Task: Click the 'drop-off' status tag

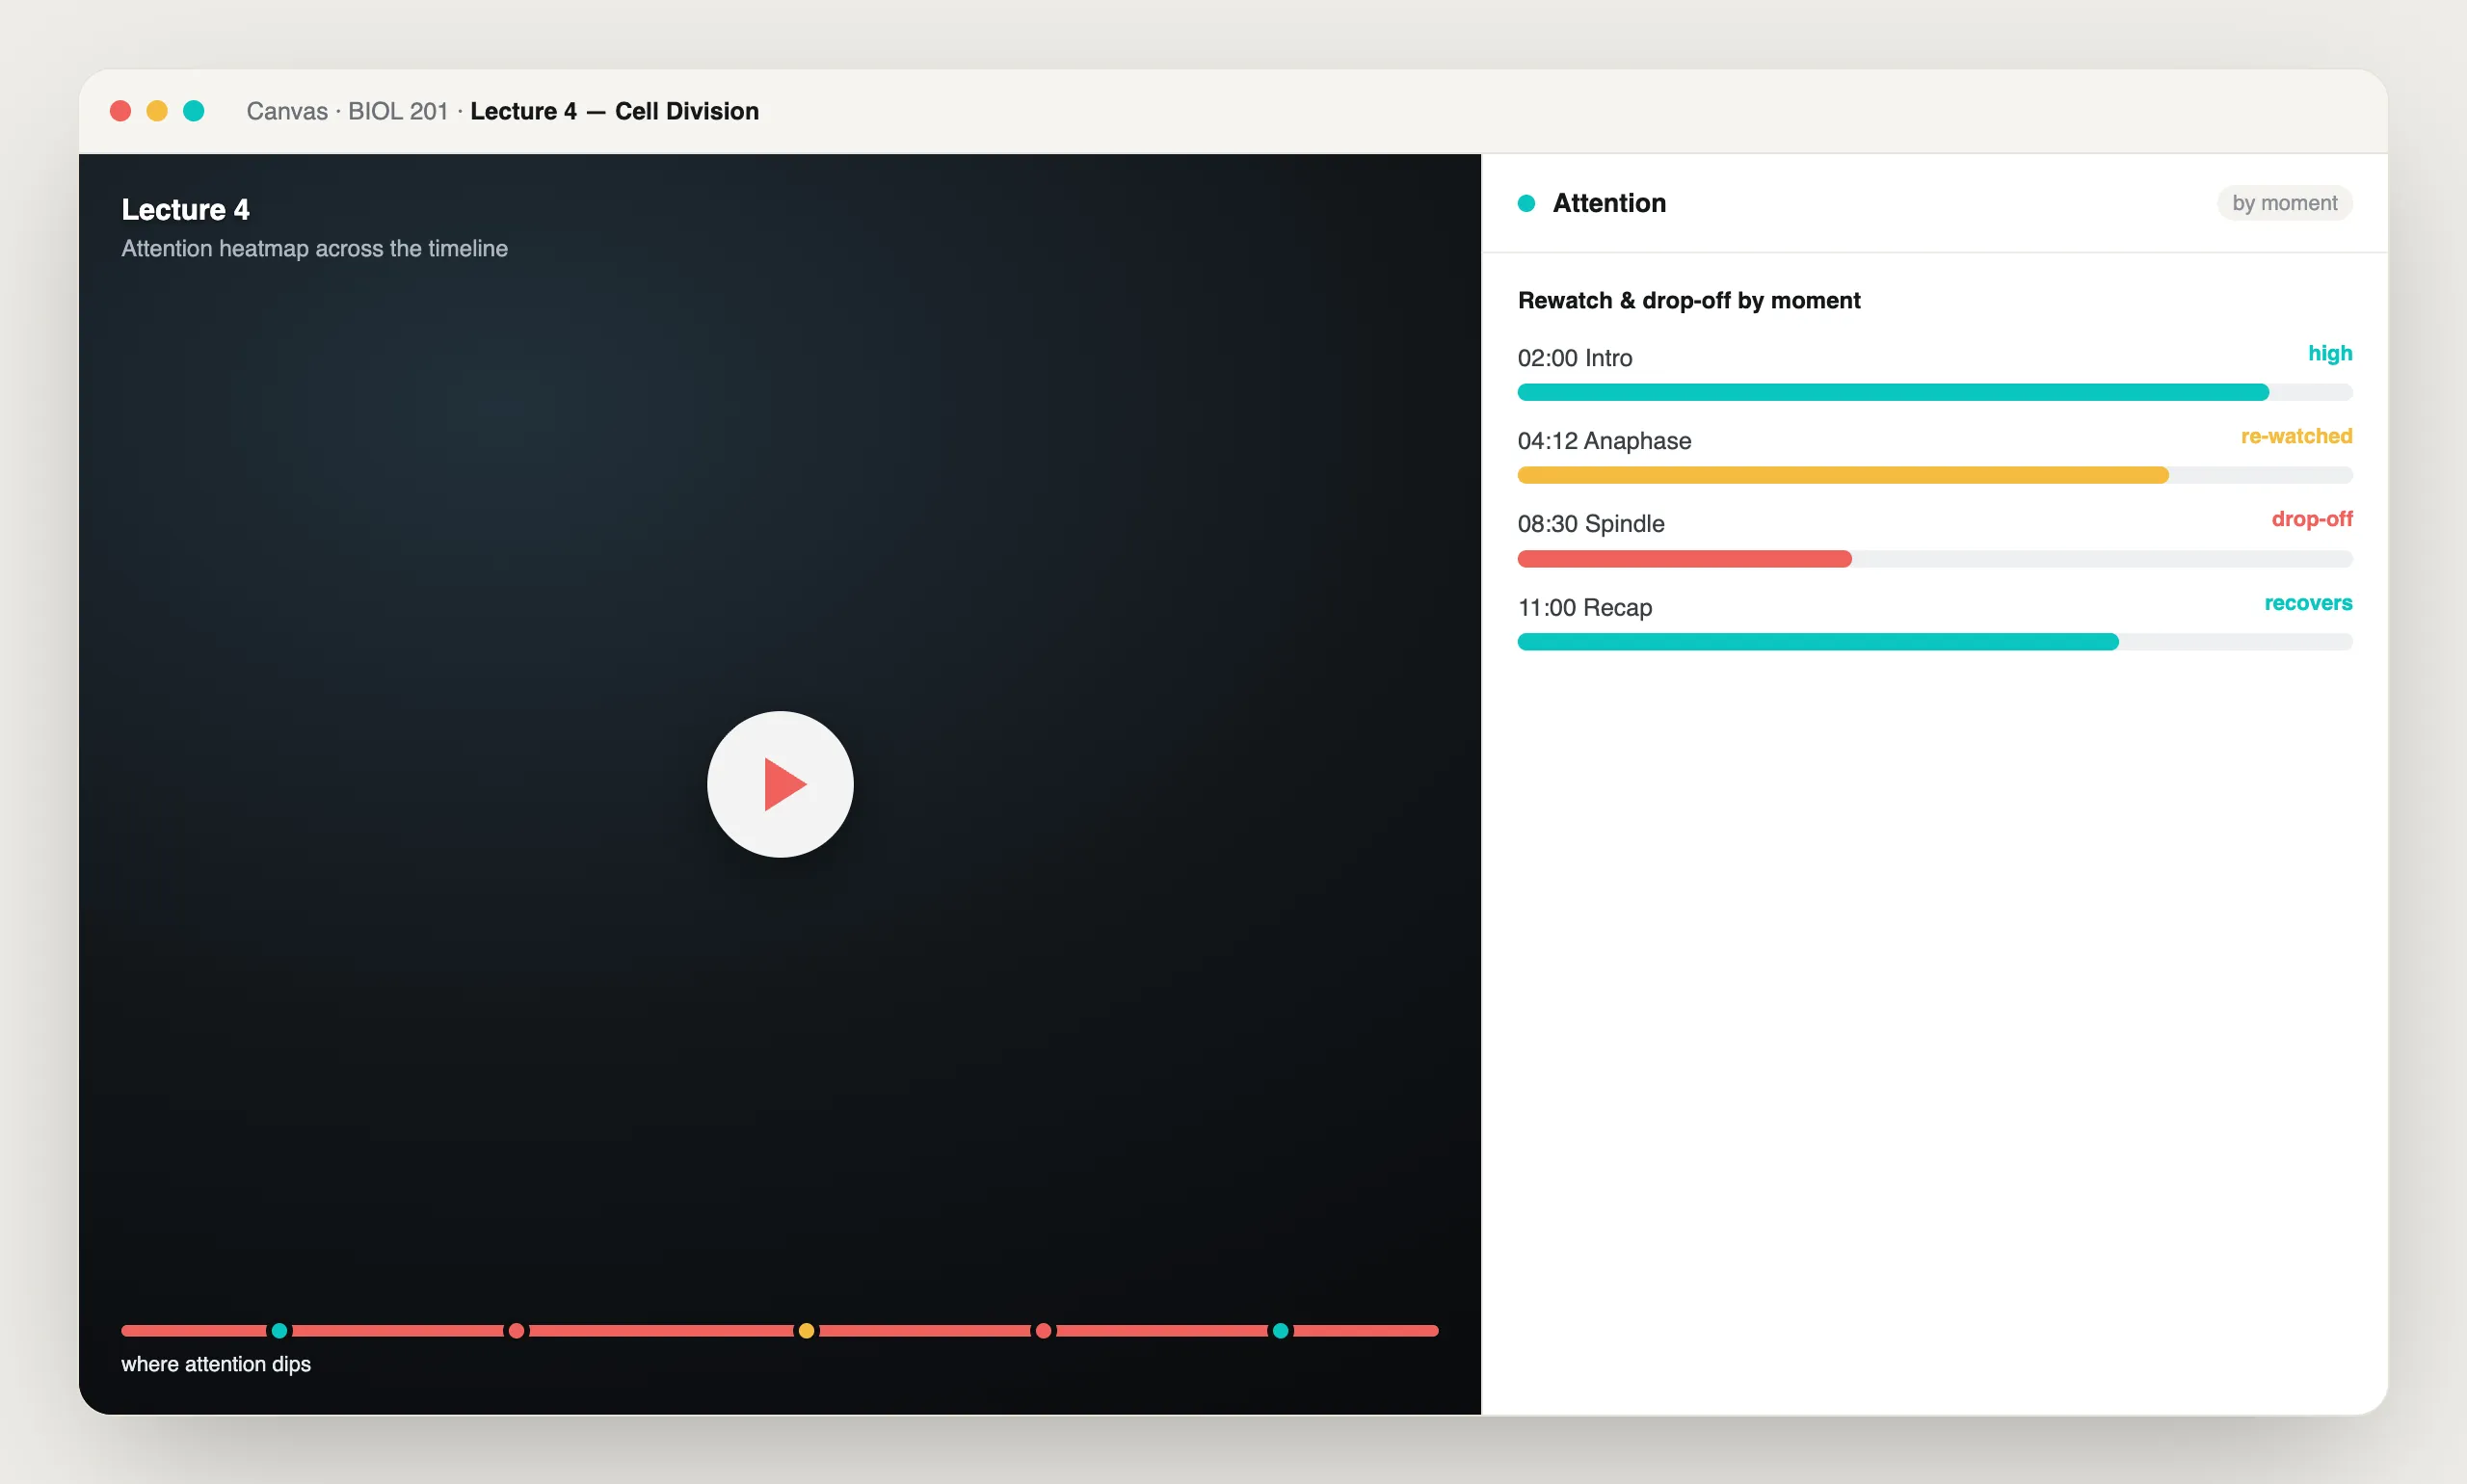Action: [x=2311, y=519]
